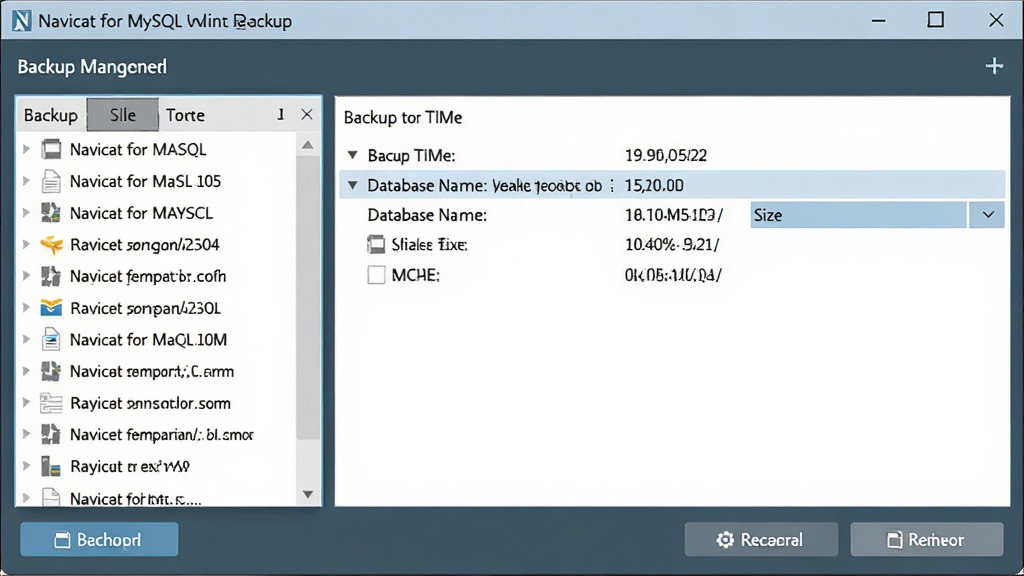Click the Recaoral button
Viewport: 1024px width, 576px height.
pos(761,539)
